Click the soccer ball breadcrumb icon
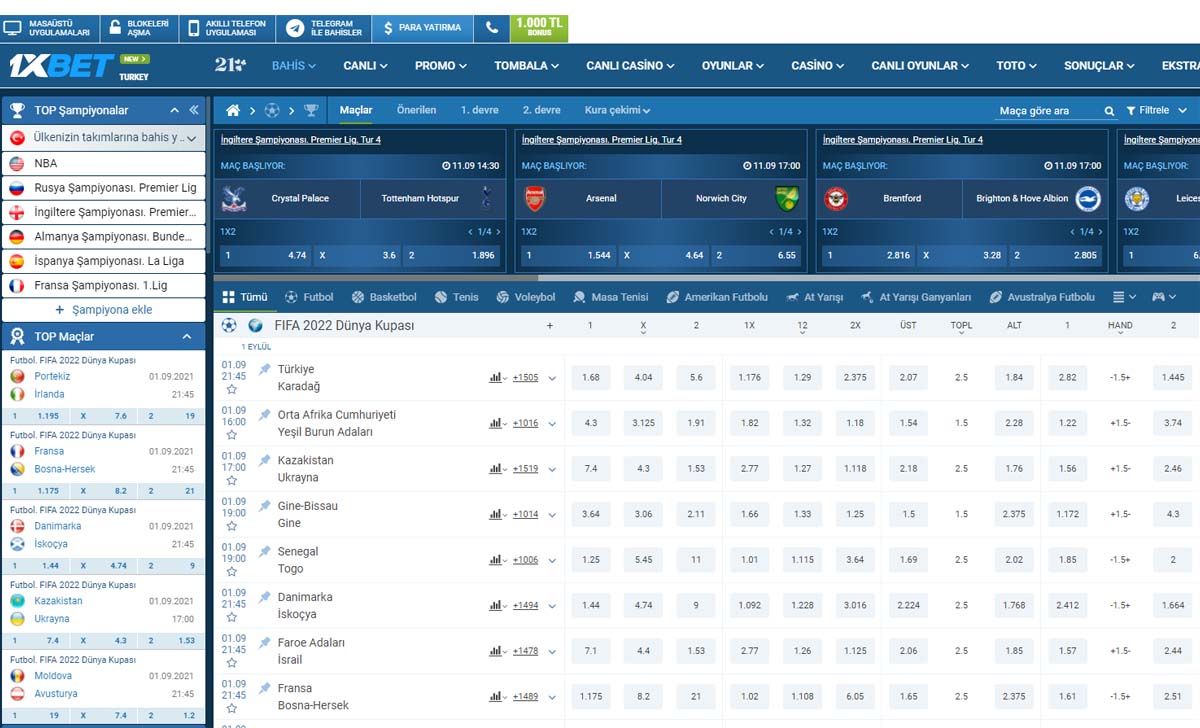 [x=272, y=110]
